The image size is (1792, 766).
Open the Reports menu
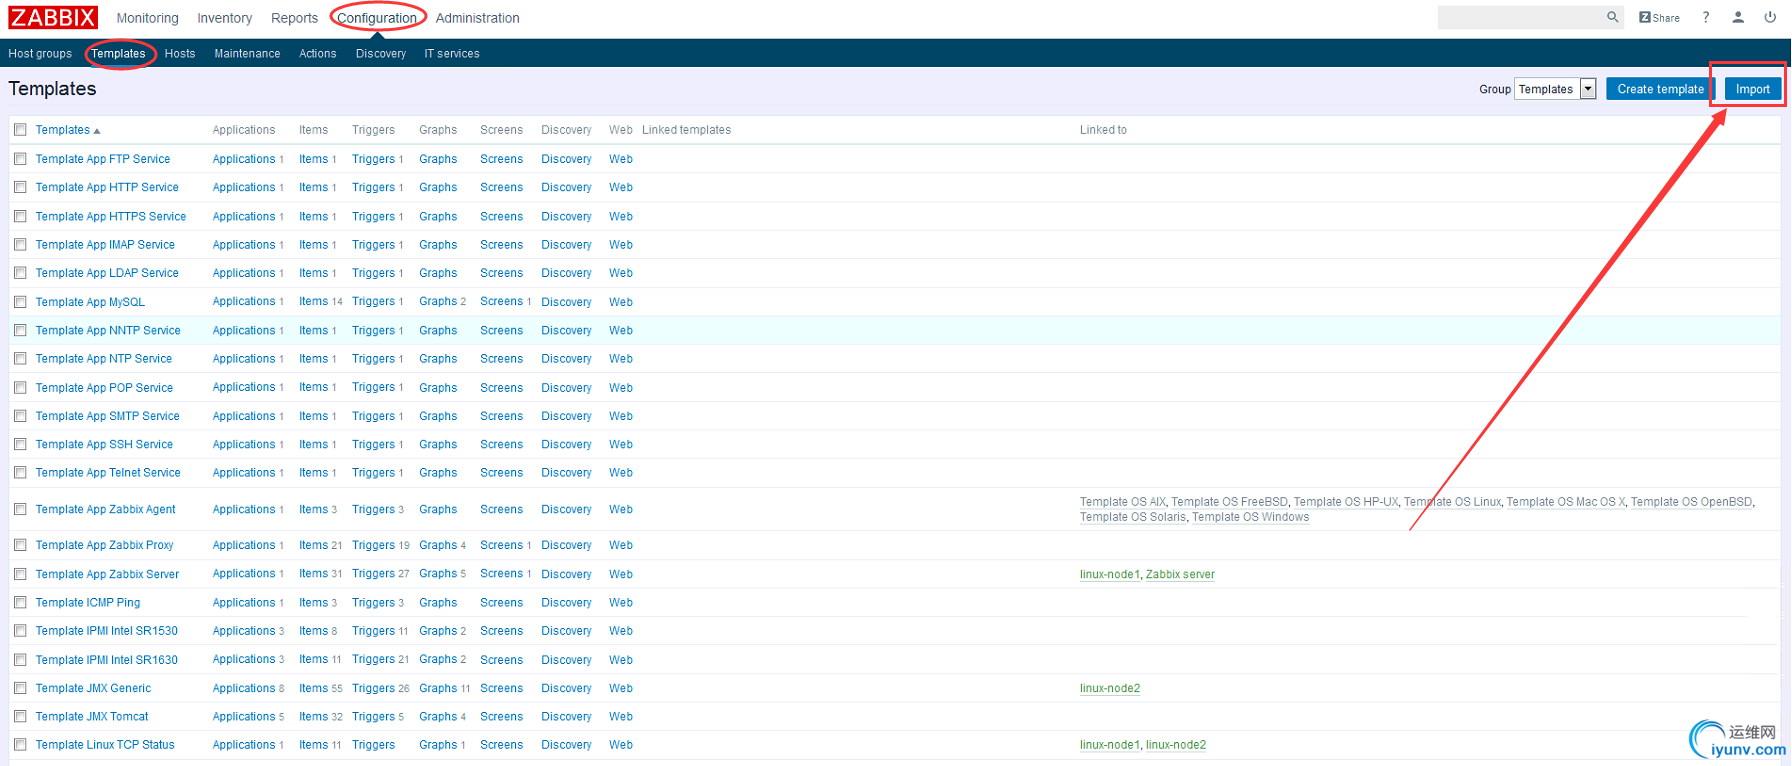(294, 18)
